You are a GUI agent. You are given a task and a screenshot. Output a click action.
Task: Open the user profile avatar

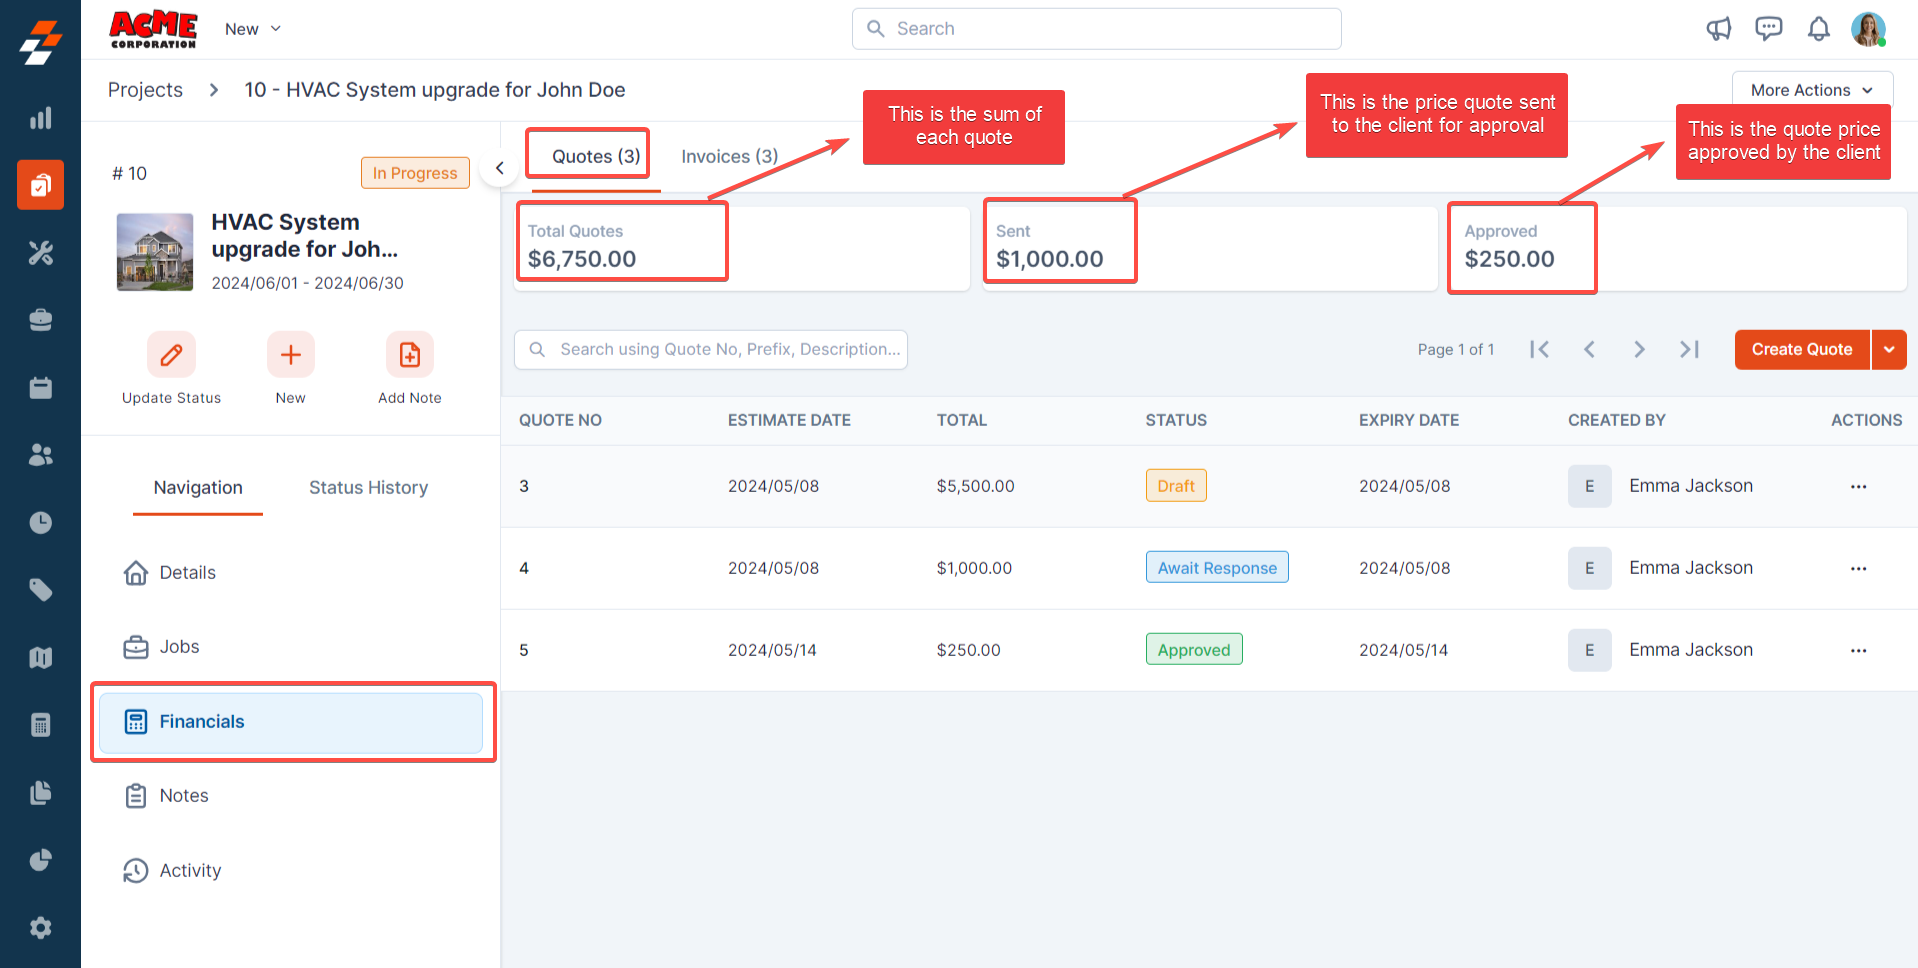[1868, 29]
